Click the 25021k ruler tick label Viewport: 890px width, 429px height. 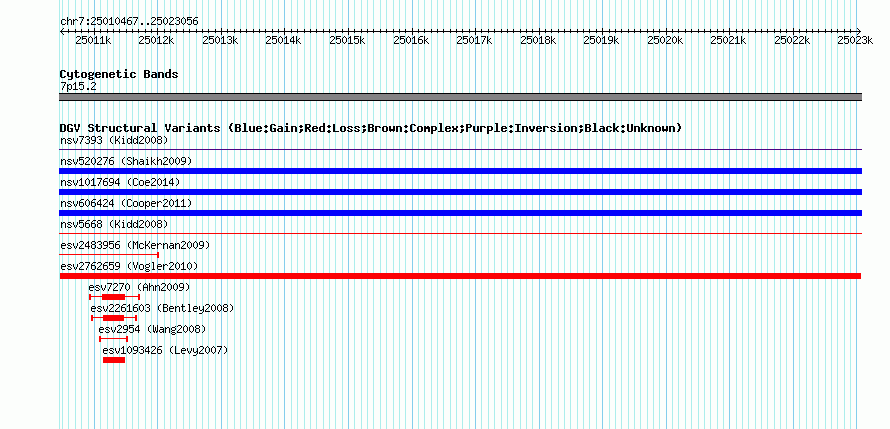(x=729, y=41)
